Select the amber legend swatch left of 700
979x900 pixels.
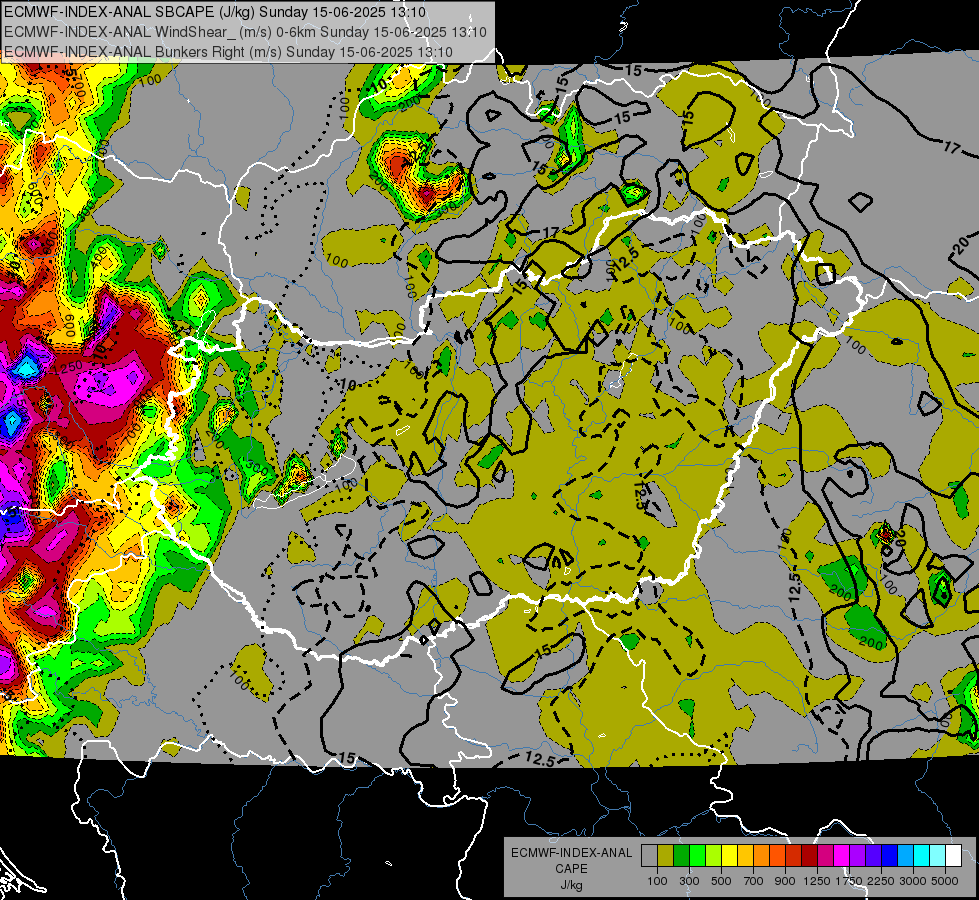pos(745,856)
